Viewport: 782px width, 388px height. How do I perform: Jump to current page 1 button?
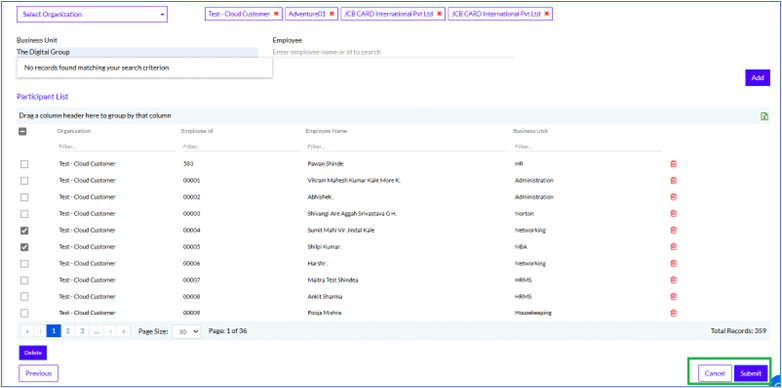tap(53, 331)
